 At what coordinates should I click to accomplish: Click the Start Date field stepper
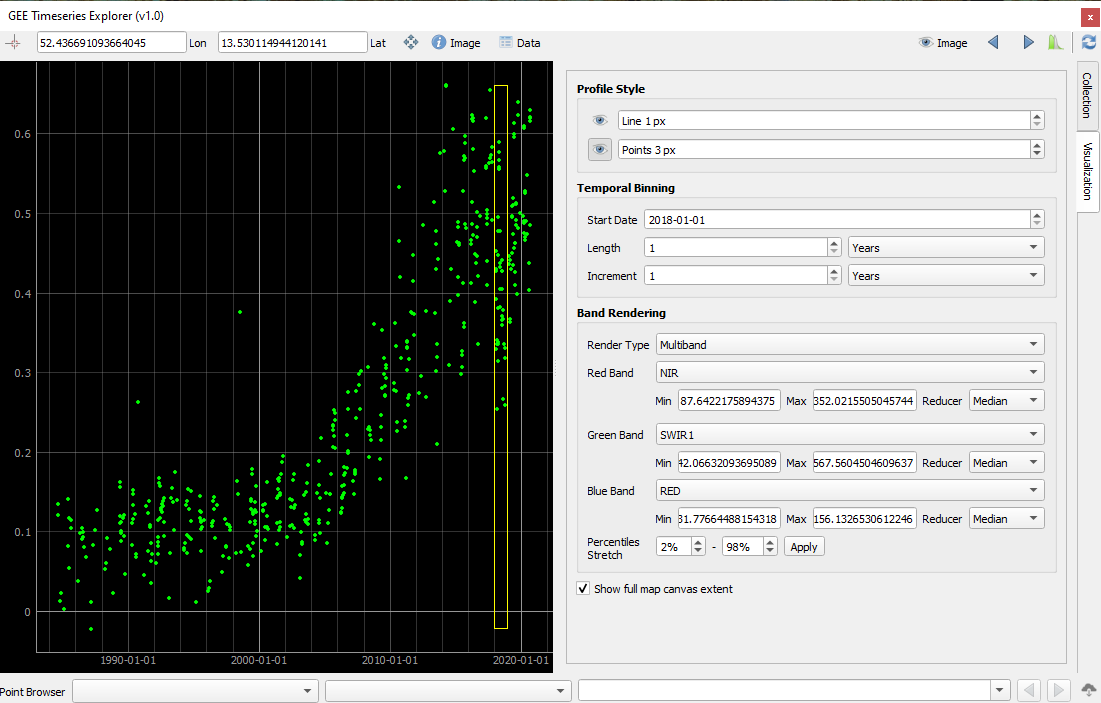[x=1037, y=220]
